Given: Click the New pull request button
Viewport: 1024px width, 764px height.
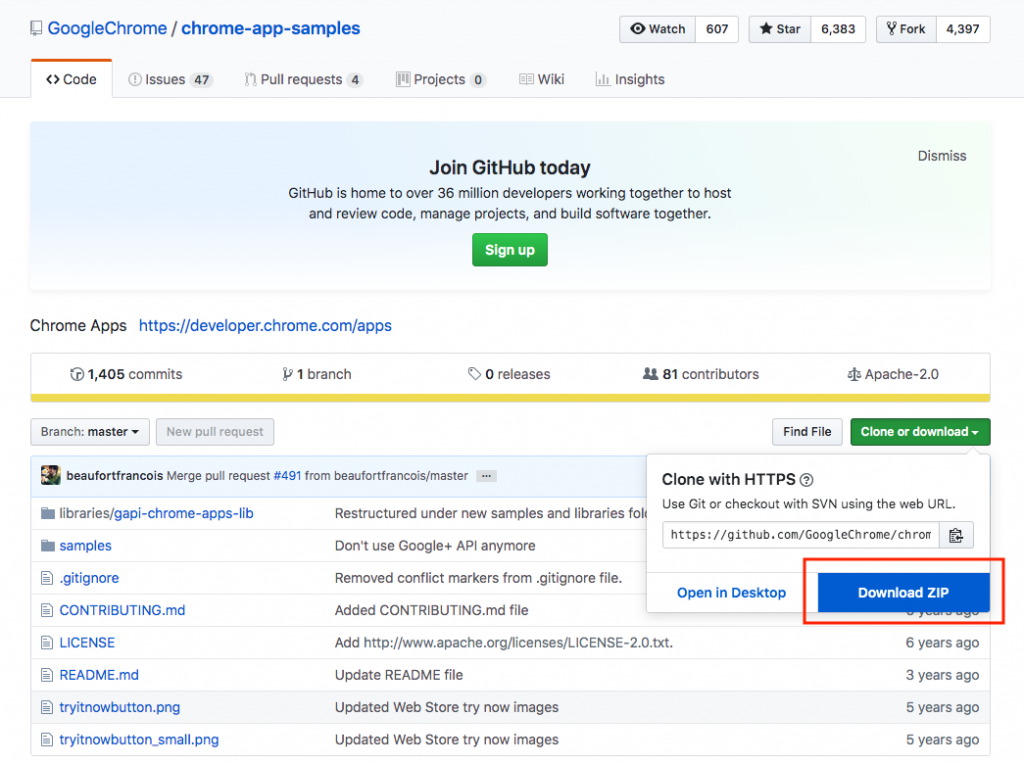Looking at the screenshot, I should pyautogui.click(x=215, y=432).
